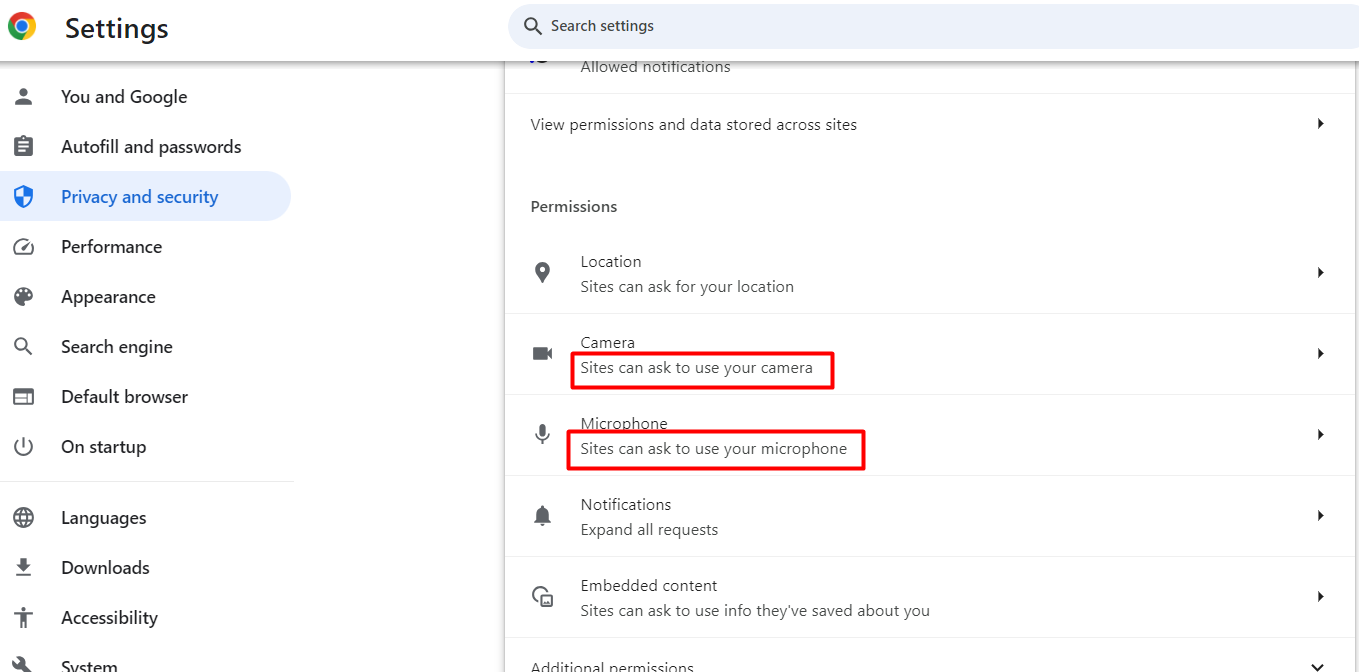Click the Default browser window icon
This screenshot has height=672, width=1359.
[x=23, y=397]
